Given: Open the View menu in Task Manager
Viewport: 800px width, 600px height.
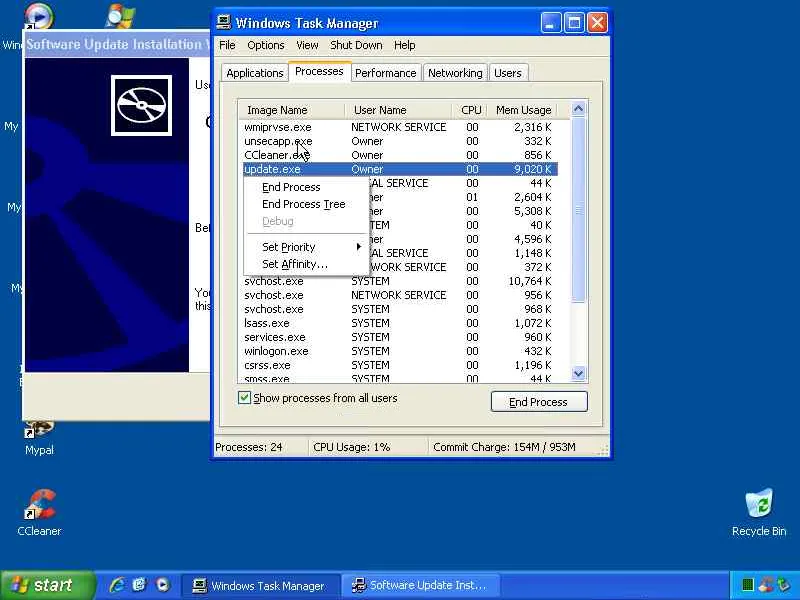Looking at the screenshot, I should (307, 45).
